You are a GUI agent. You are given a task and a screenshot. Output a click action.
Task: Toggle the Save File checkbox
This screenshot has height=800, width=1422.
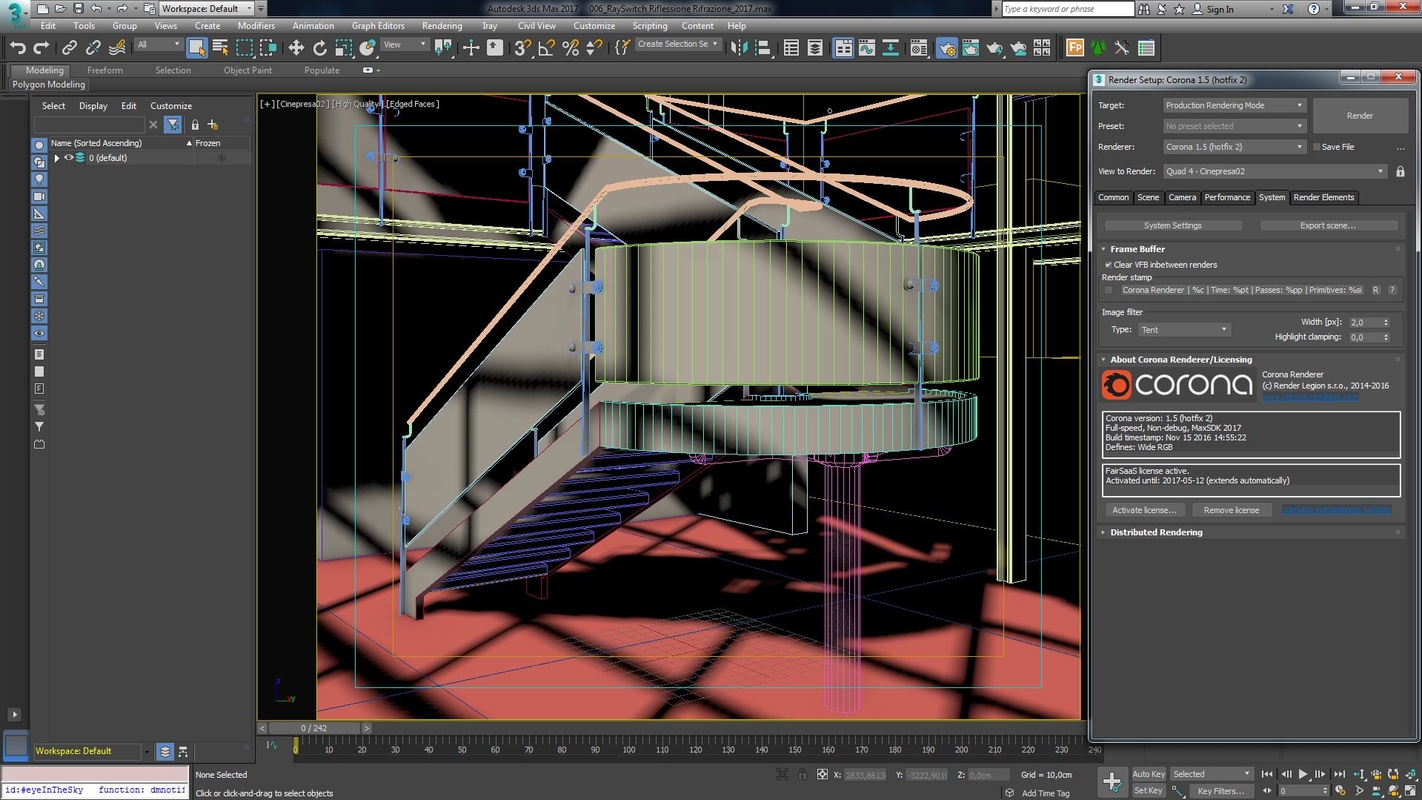click(x=1317, y=147)
